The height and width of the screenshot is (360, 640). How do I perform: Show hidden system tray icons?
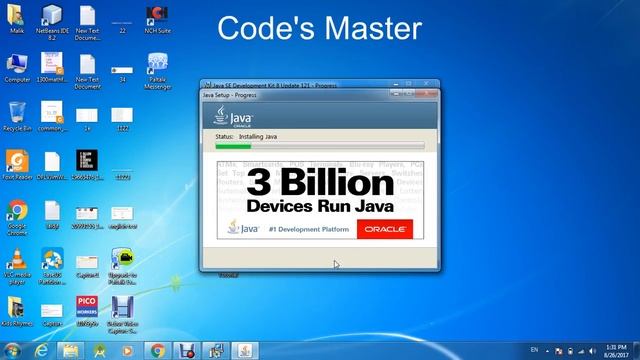[547, 351]
